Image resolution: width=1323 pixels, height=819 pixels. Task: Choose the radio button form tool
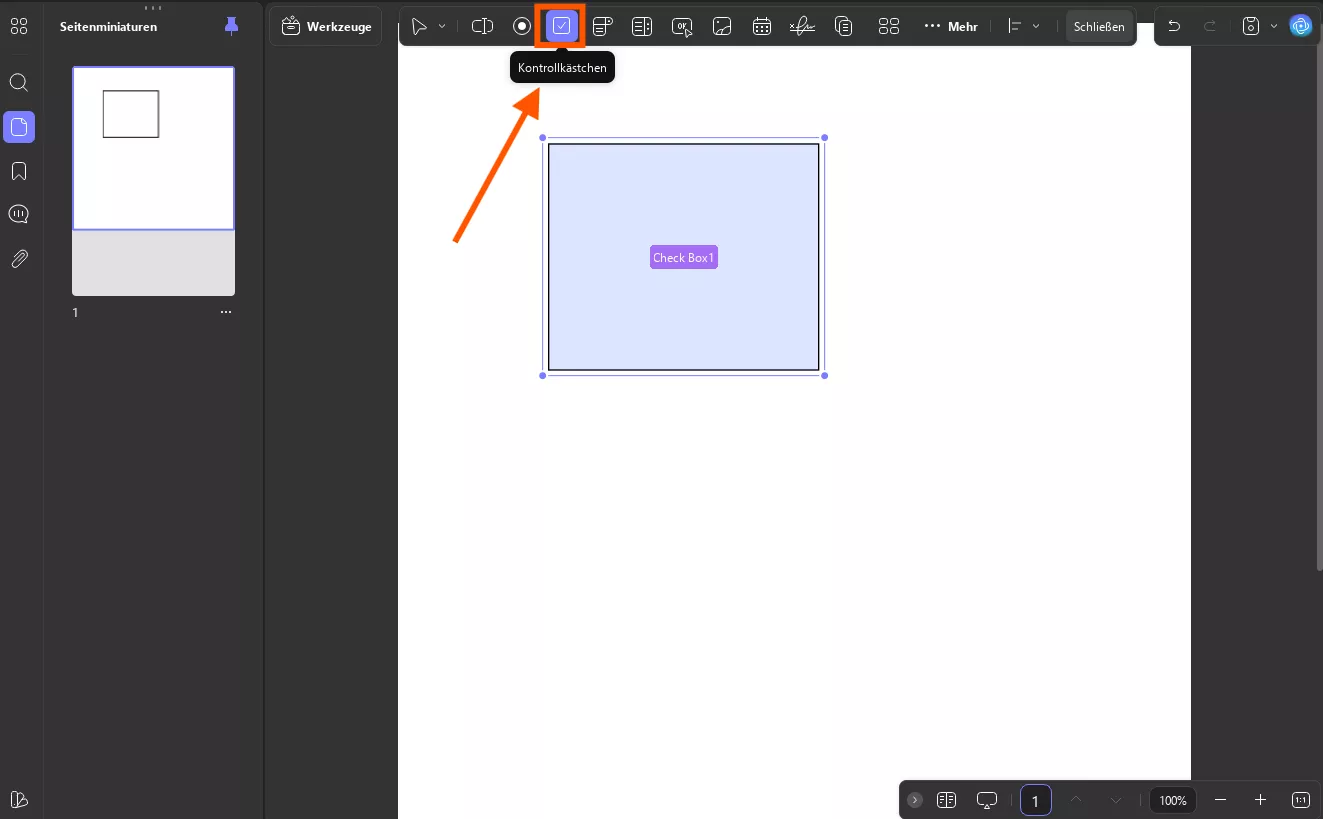click(522, 27)
